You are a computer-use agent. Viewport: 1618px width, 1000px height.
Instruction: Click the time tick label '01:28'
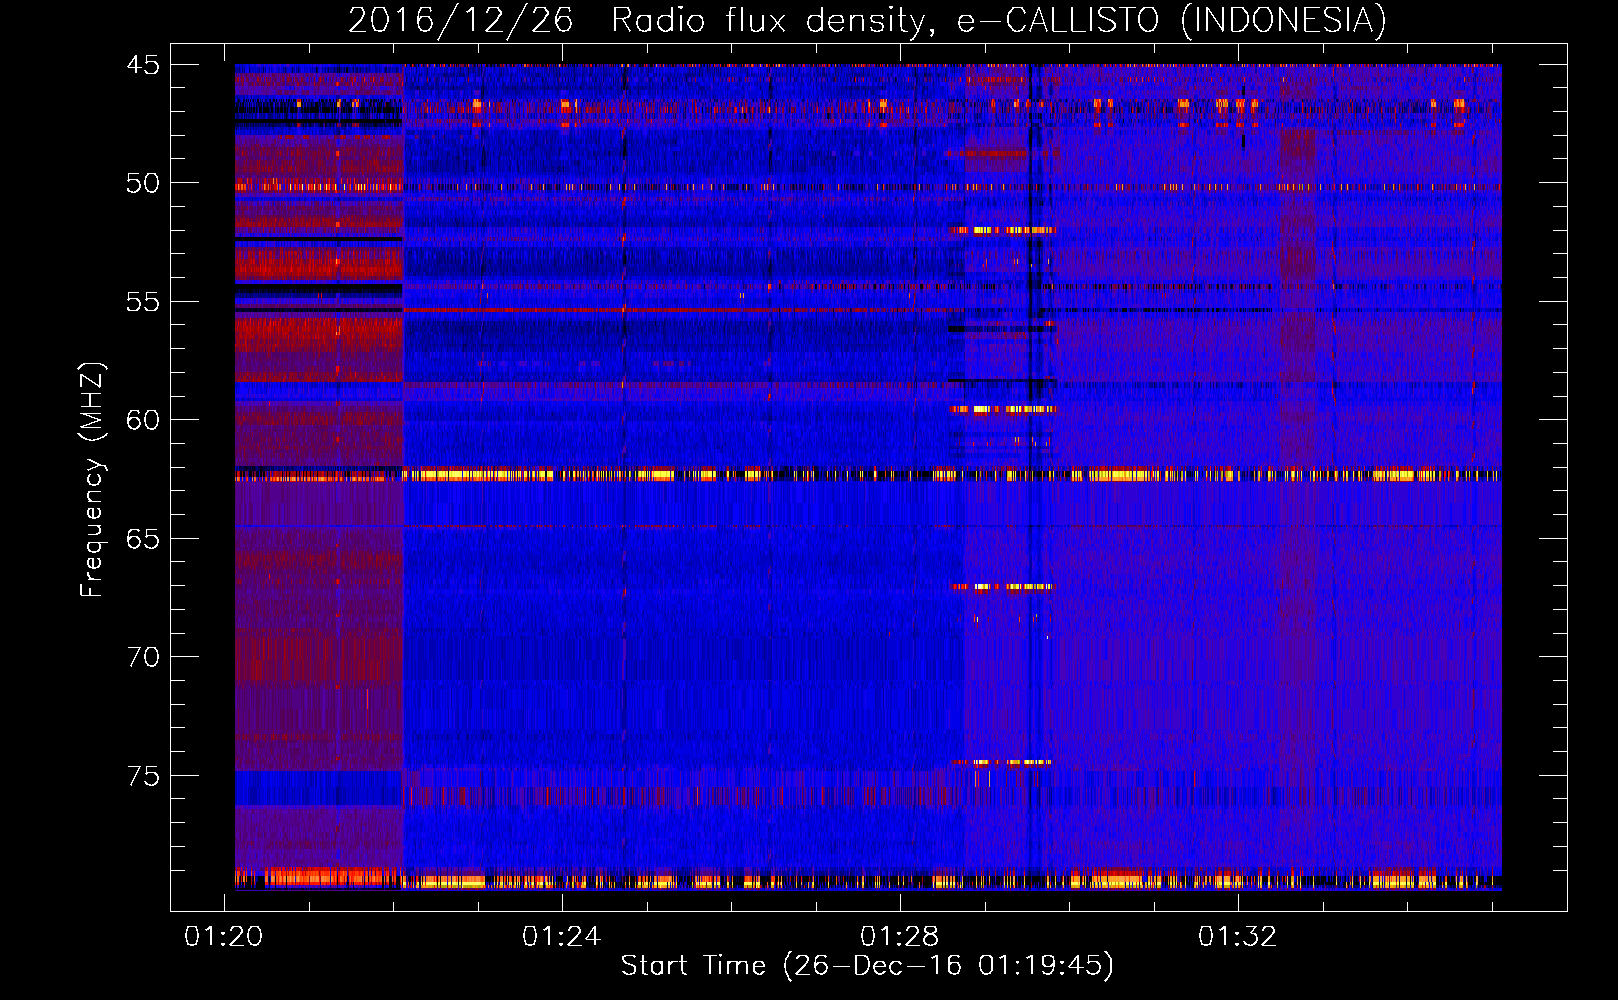900,936
